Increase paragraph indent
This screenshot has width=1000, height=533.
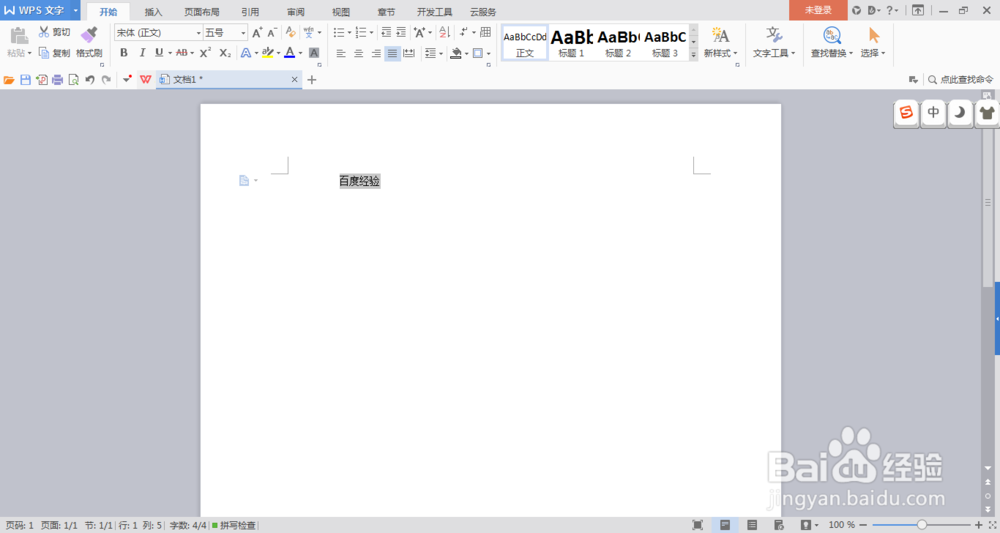pyautogui.click(x=401, y=32)
